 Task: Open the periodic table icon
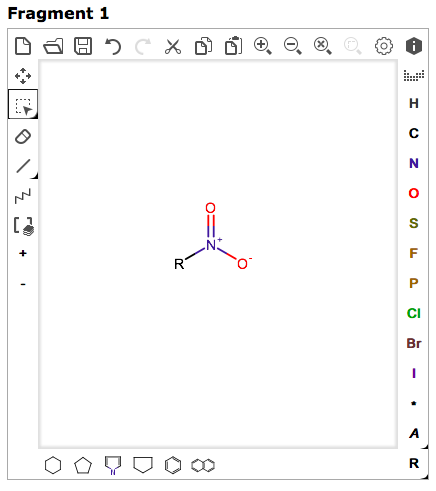tap(414, 76)
